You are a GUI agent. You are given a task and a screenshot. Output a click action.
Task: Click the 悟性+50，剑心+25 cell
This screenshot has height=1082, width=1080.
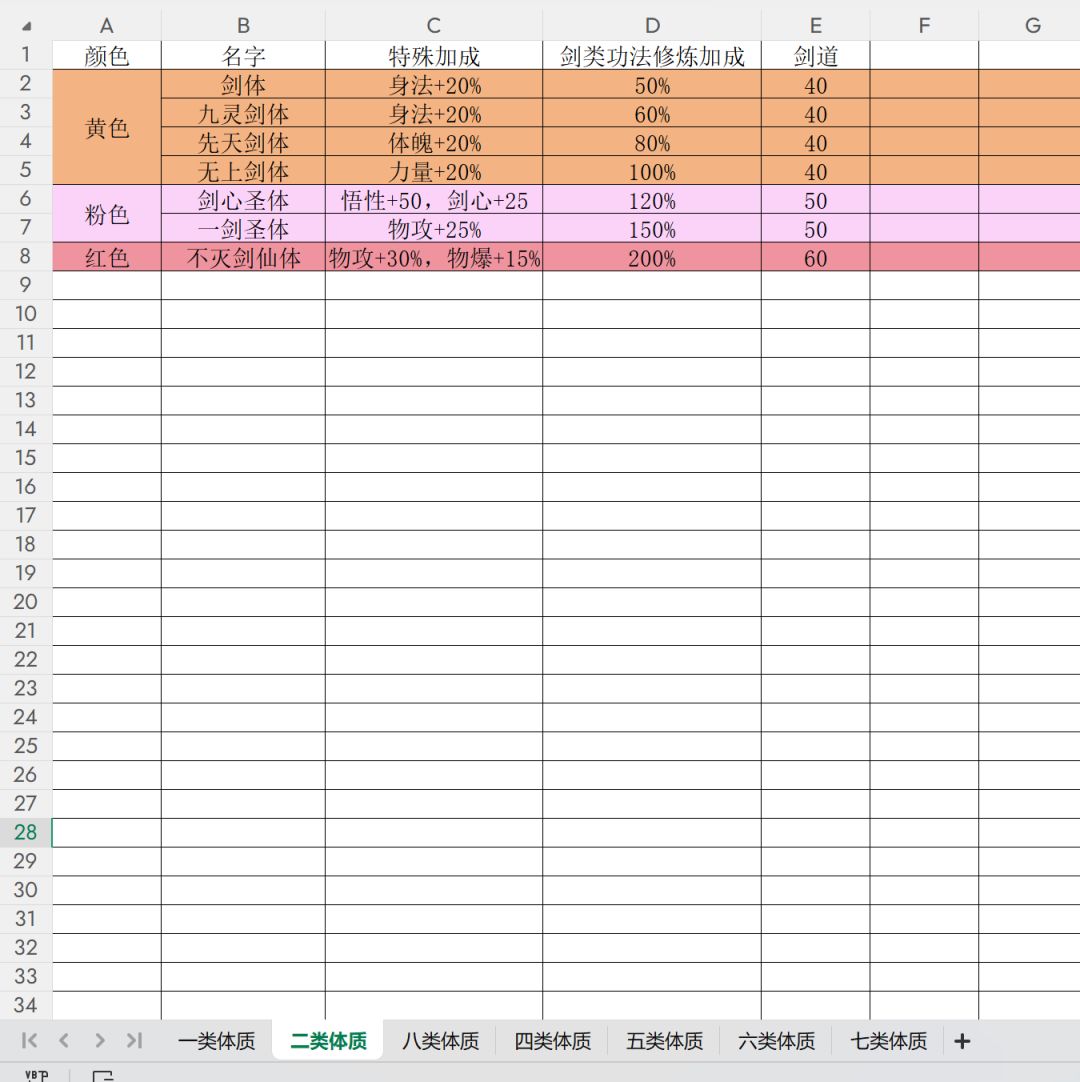coord(433,199)
